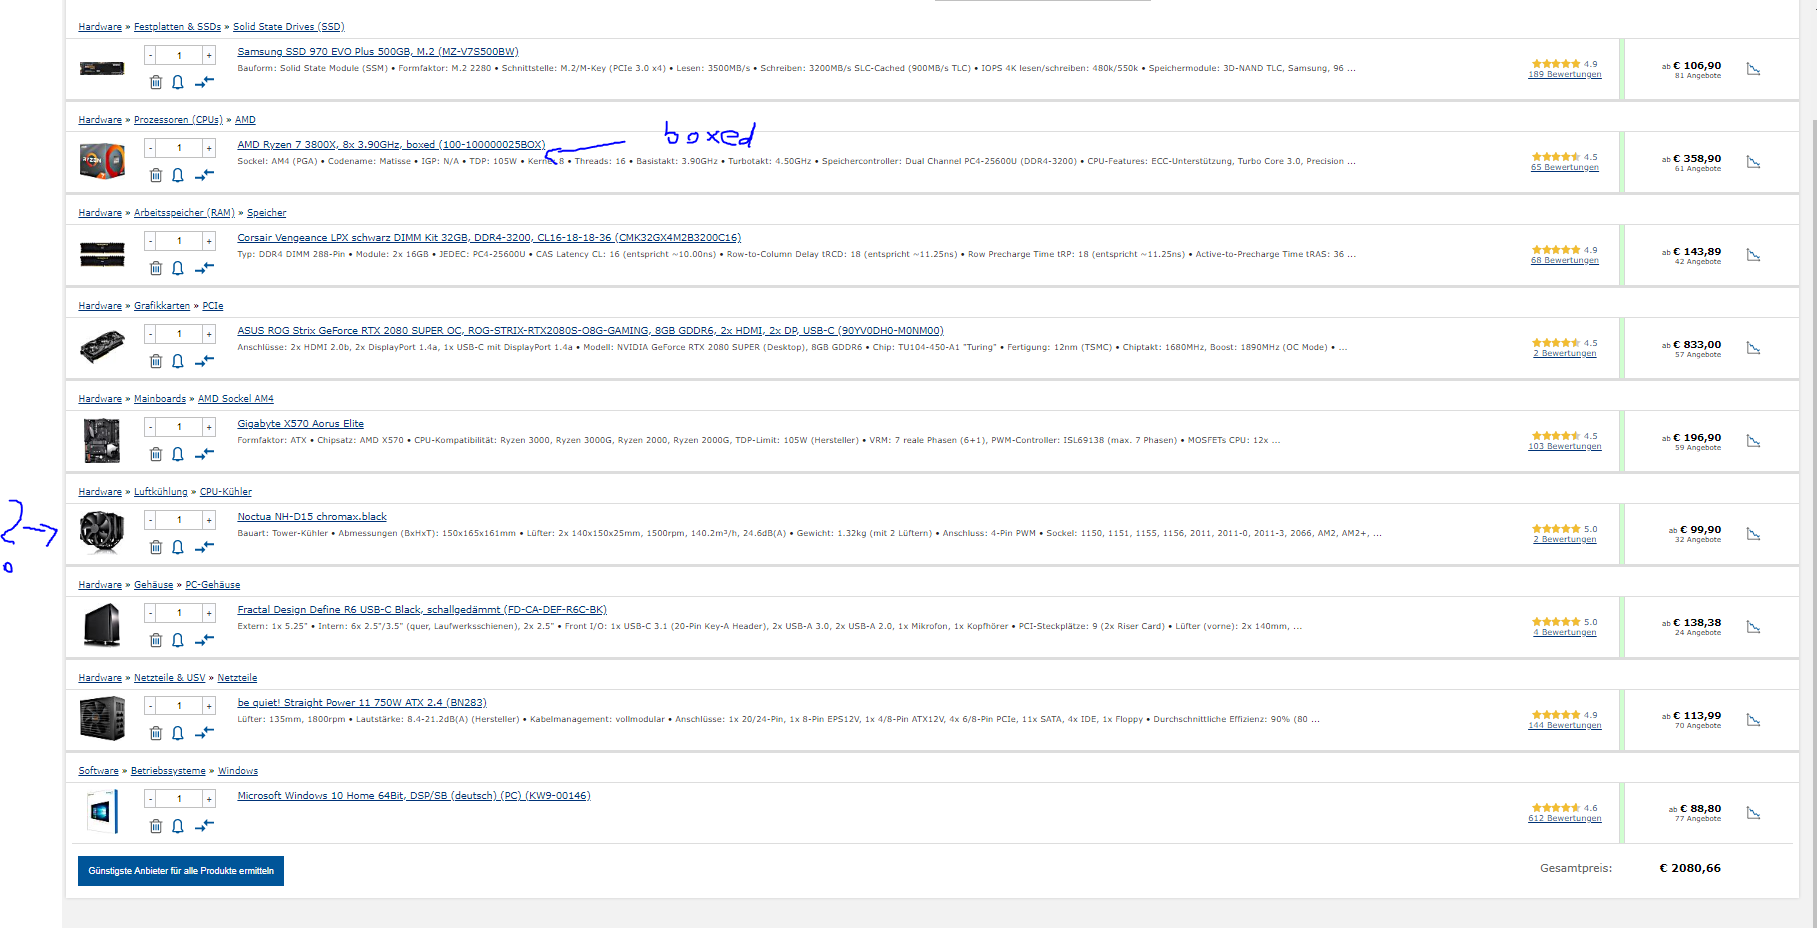Viewport: 1817px width, 928px height.
Task: Decrease quantity of ASUS ROG Strix card
Action: (150, 334)
